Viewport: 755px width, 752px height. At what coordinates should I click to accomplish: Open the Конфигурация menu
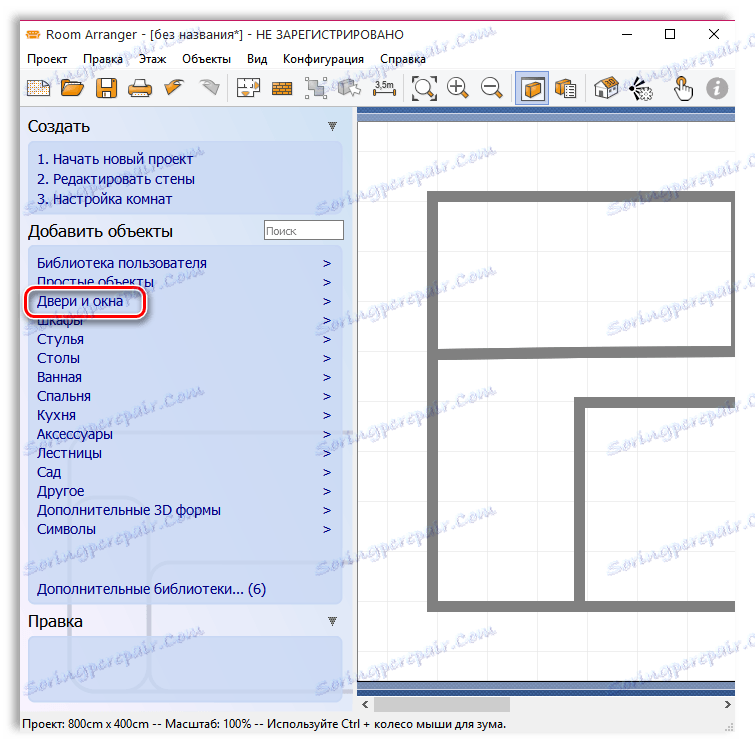click(x=323, y=59)
